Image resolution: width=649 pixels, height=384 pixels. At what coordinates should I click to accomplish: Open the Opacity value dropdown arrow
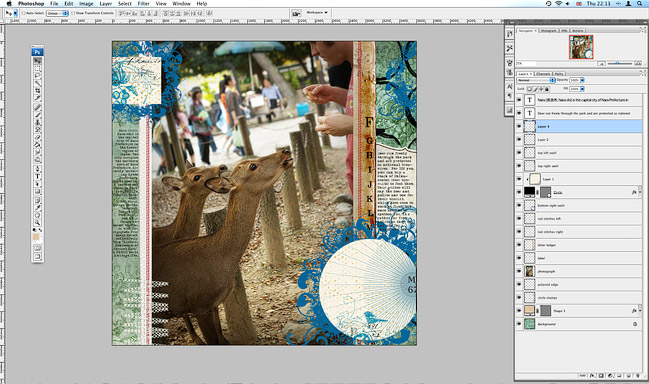click(582, 80)
